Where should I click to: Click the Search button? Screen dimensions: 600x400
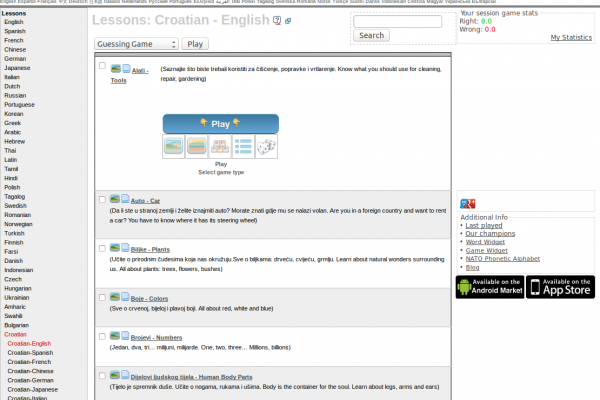coord(372,35)
